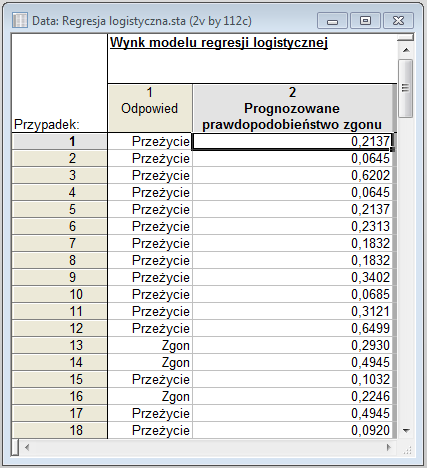Viewport: 427px width, 468px height.
Task: Click the vertical scrollbar thumb
Action: pyautogui.click(x=406, y=88)
